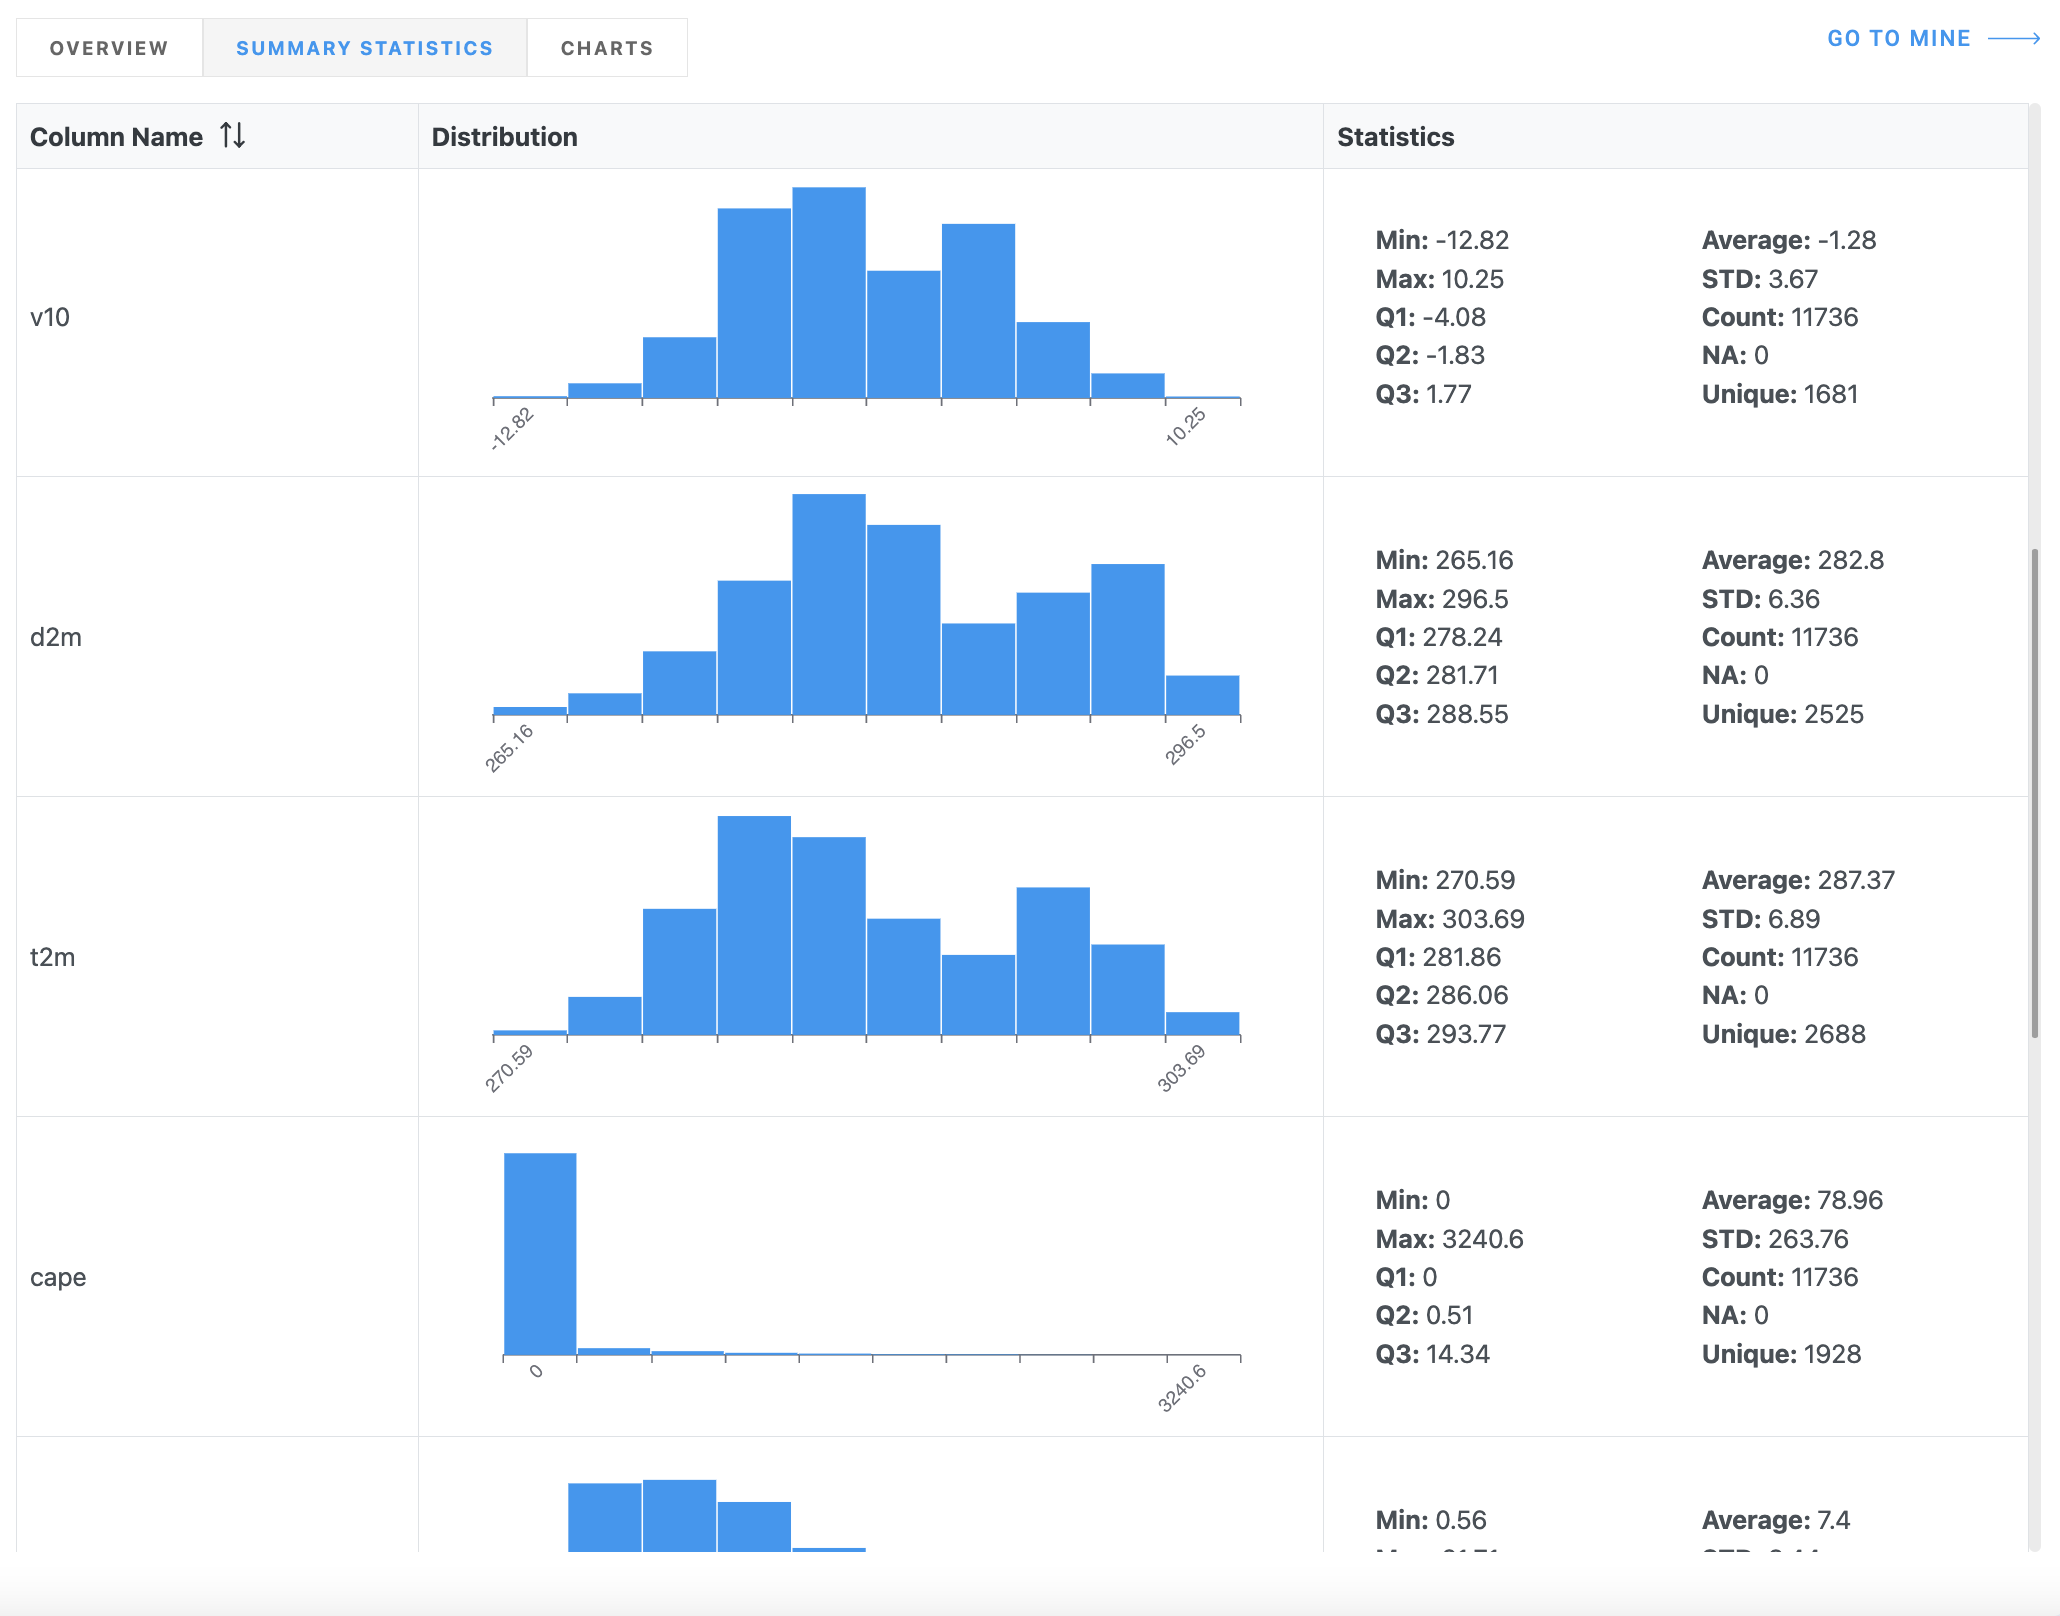Click the Go To Mine link
Image resolution: width=2060 pixels, height=1616 pixels.
point(1898,39)
